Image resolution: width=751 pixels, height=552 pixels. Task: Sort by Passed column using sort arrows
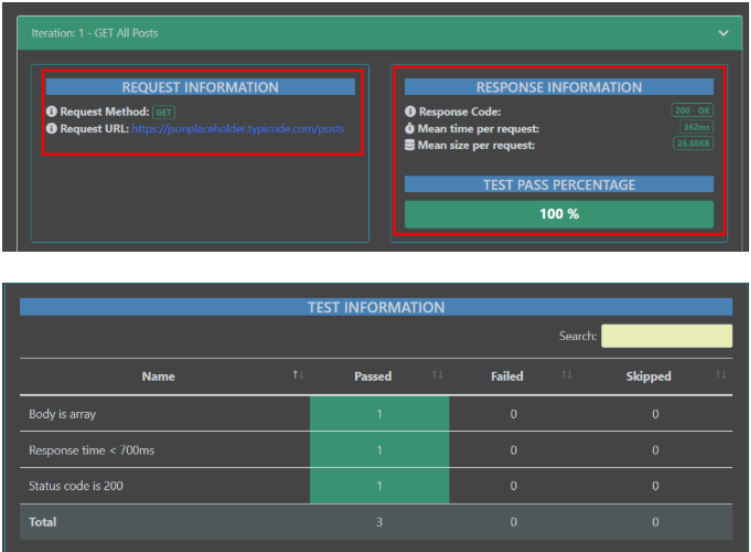[x=436, y=375]
